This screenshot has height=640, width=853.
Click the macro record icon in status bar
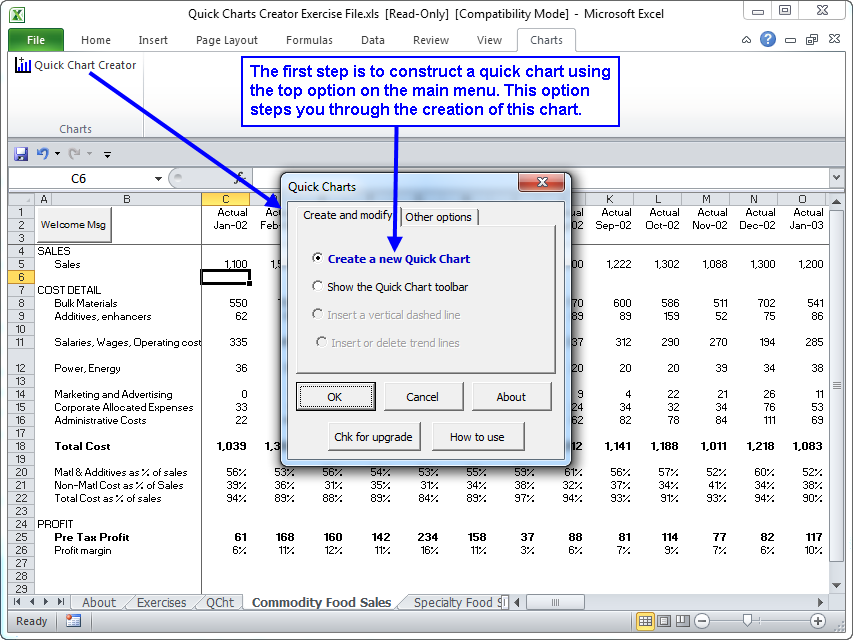point(73,621)
